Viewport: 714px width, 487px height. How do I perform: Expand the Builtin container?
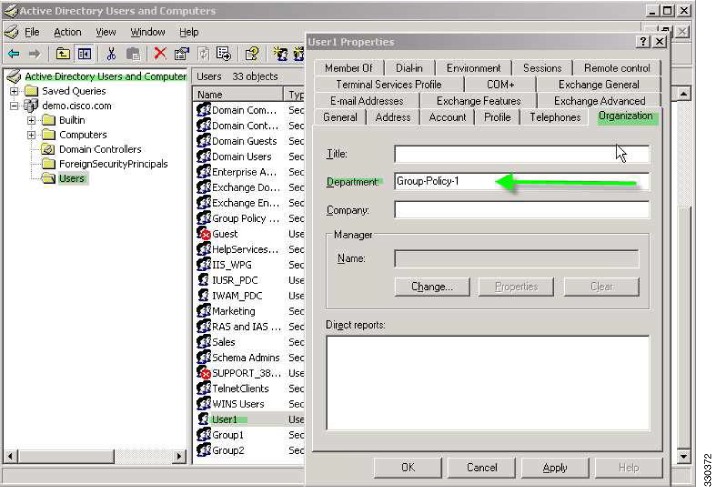[31, 120]
